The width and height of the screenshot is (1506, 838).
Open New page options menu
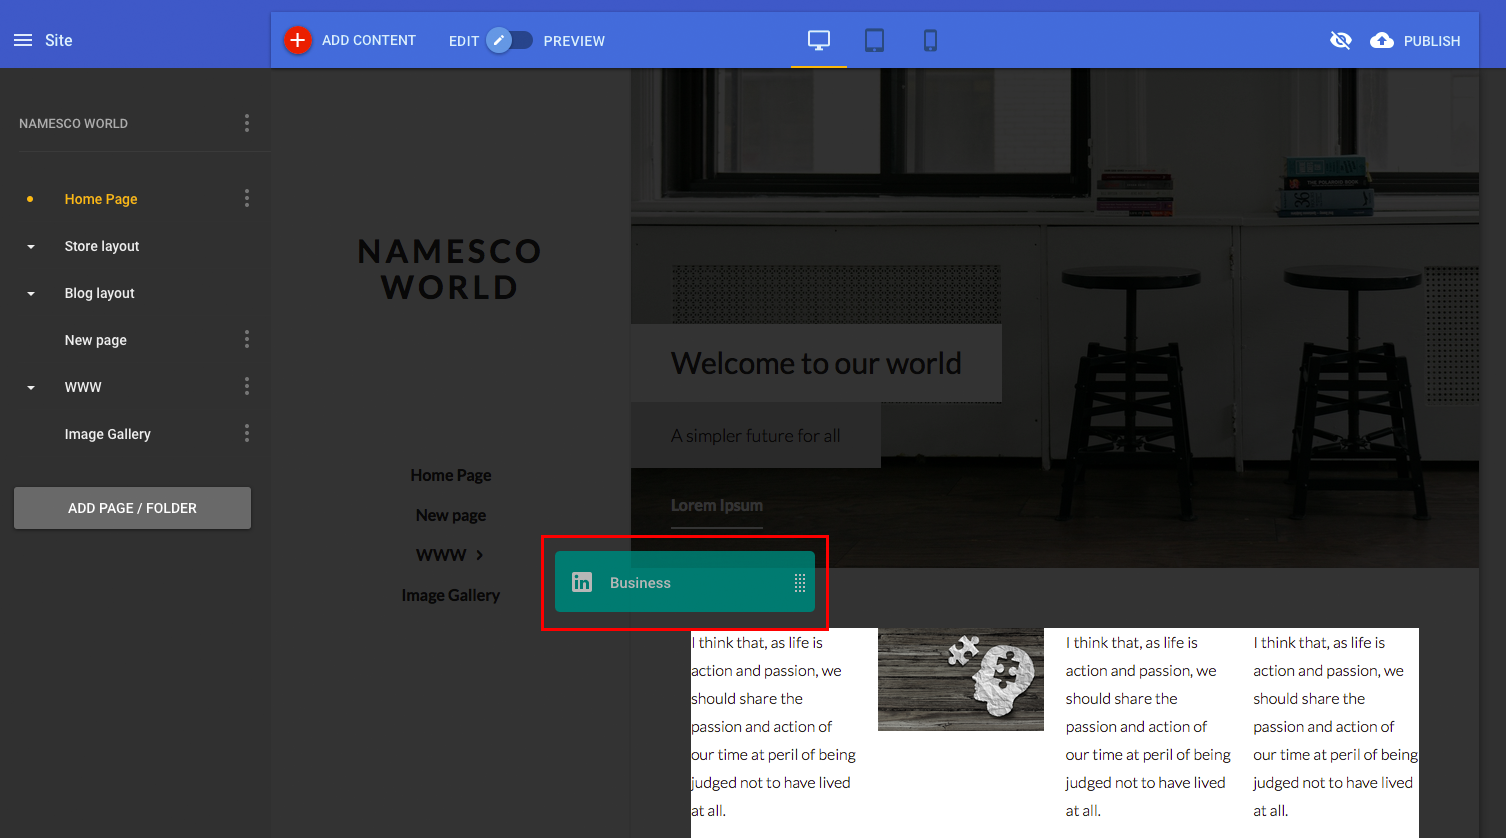[247, 339]
